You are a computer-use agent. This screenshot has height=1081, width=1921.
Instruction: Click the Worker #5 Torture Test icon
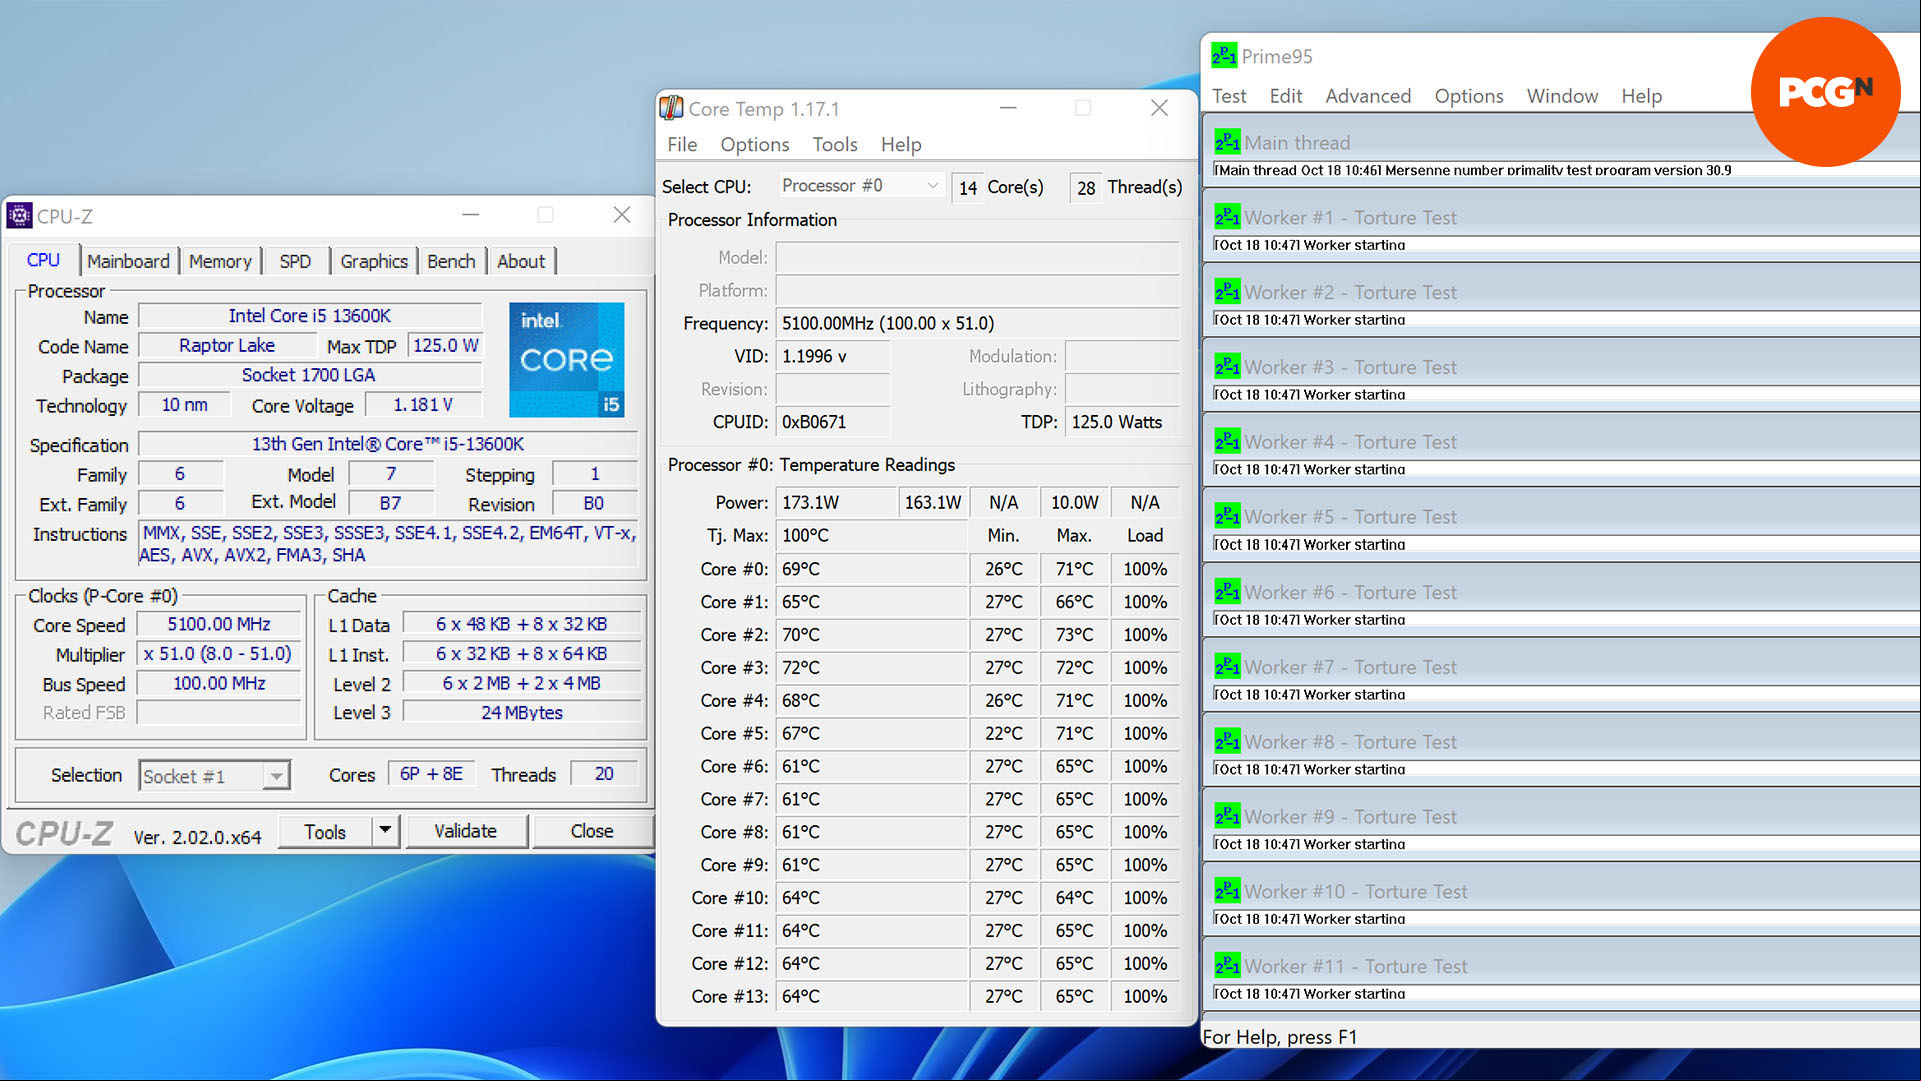pos(1227,517)
